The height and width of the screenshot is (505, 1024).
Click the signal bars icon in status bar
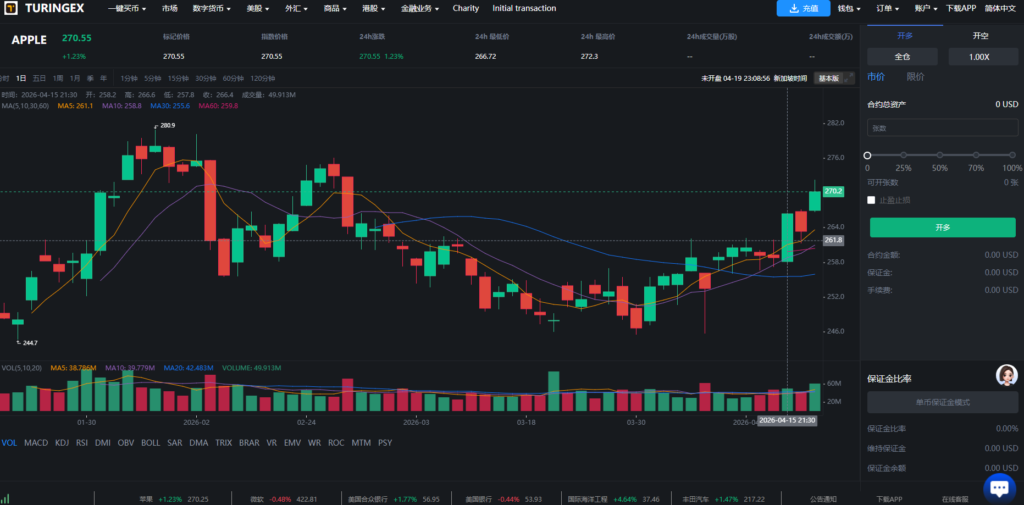click(6, 498)
